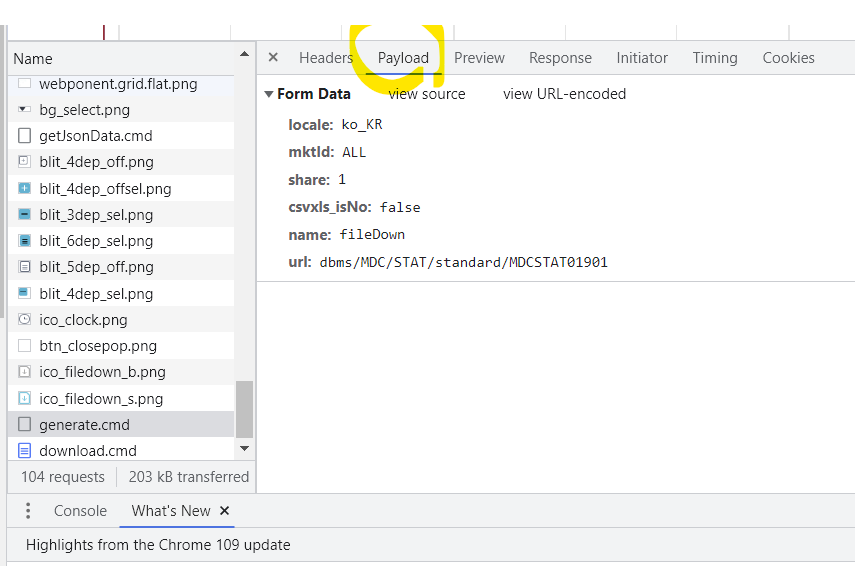This screenshot has height=566, width=855.
Task: Switch to the Preview tab
Action: (x=479, y=58)
